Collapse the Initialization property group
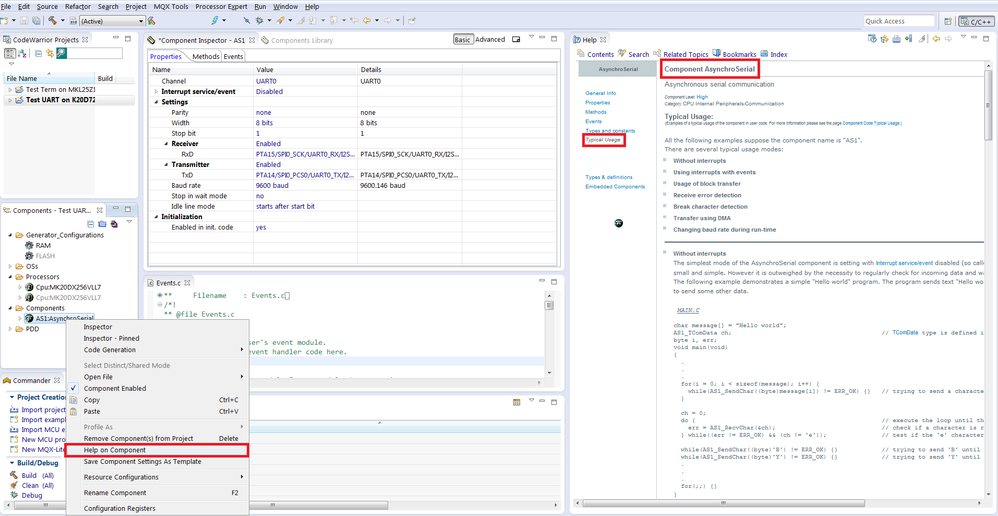This screenshot has height=516, width=998. tap(156, 217)
